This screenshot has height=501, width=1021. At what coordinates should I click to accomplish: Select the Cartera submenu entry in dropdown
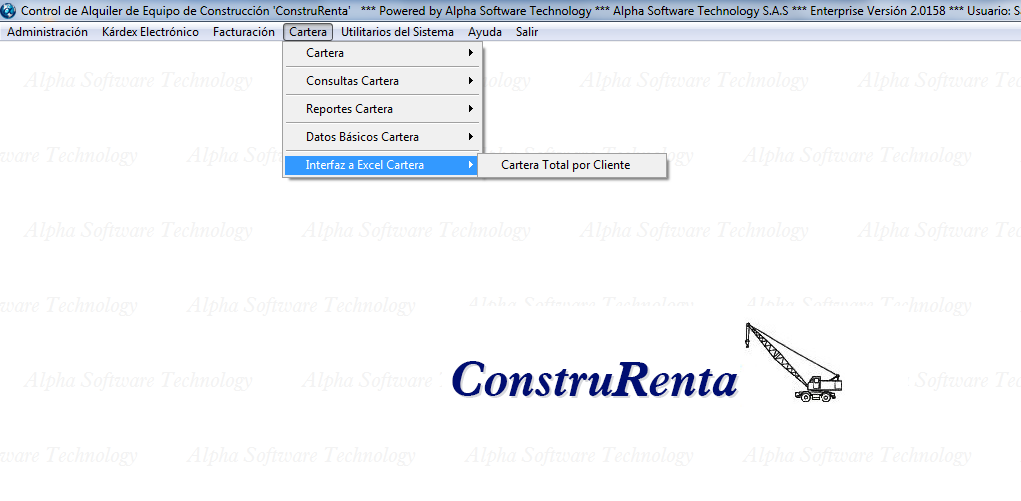pos(325,53)
